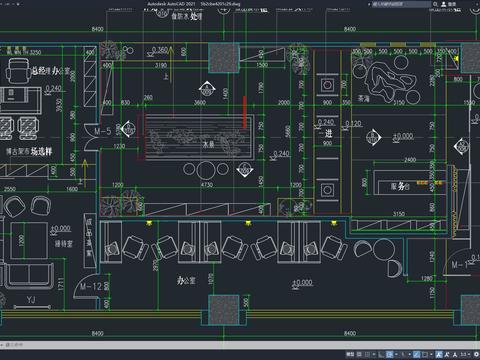Toggle snap mode in the status bar
This screenshot has width=480, height=360.
coord(367,354)
